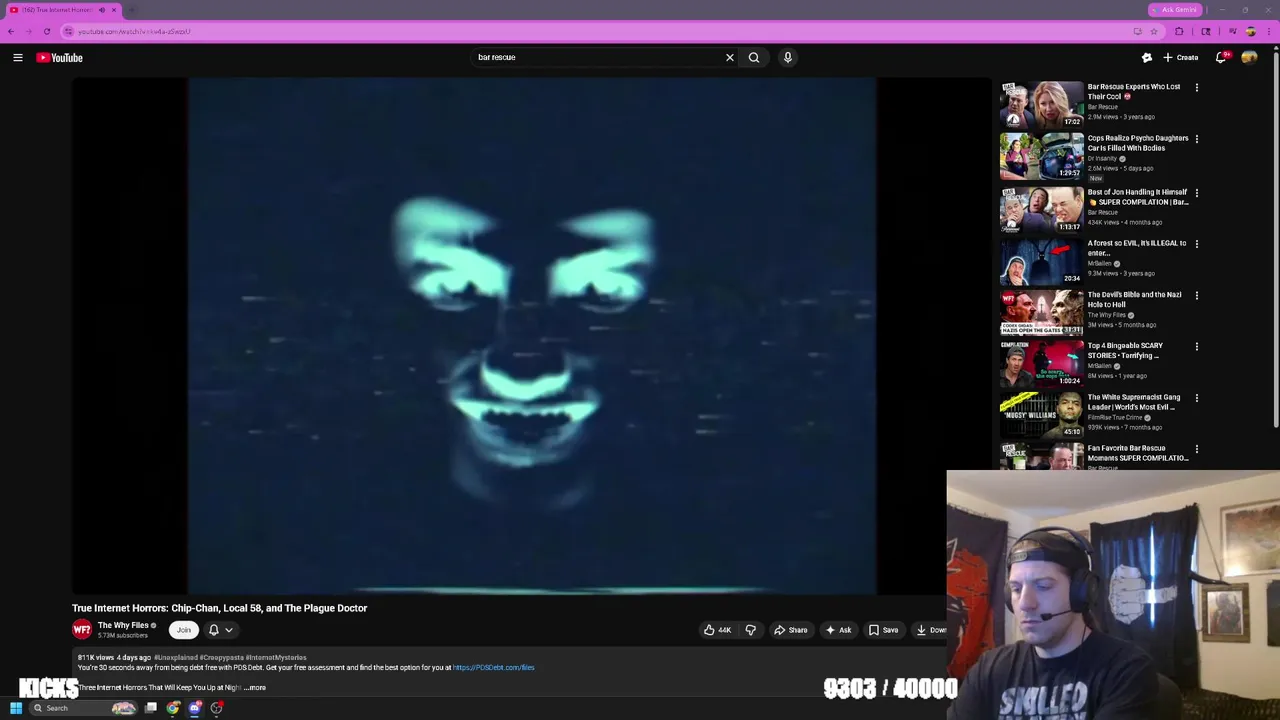Join The Why Files channel membership
This screenshot has height=720, width=1280.
pyautogui.click(x=183, y=630)
